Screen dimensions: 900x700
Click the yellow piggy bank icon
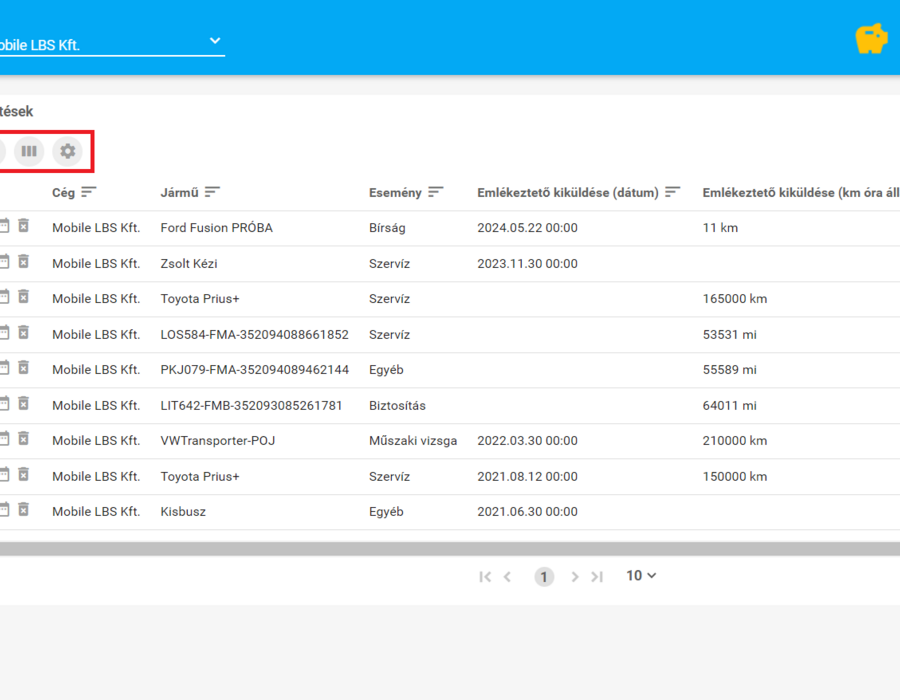coord(871,39)
